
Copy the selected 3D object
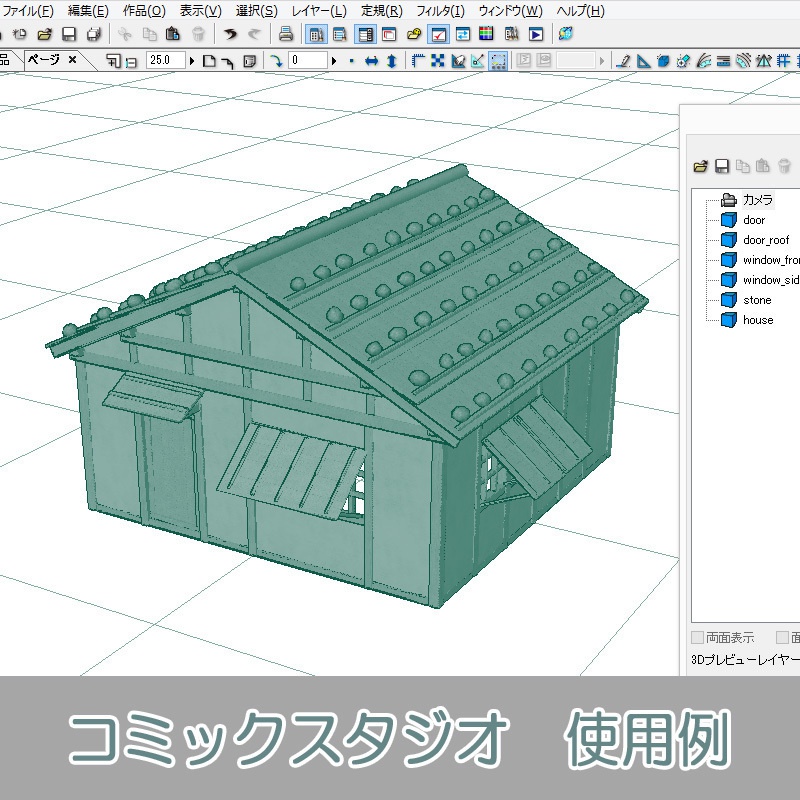point(744,166)
